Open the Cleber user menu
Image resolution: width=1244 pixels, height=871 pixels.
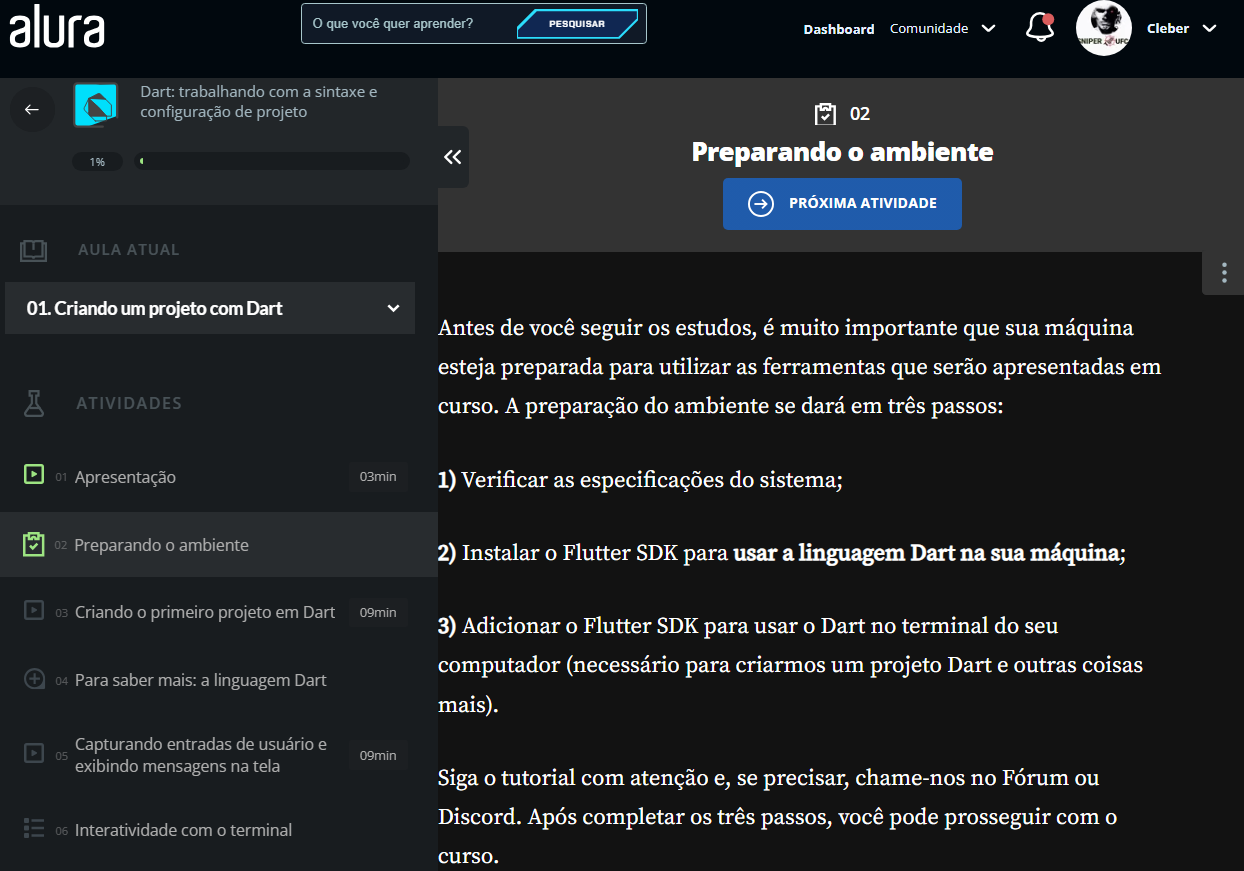pyautogui.click(x=1181, y=28)
